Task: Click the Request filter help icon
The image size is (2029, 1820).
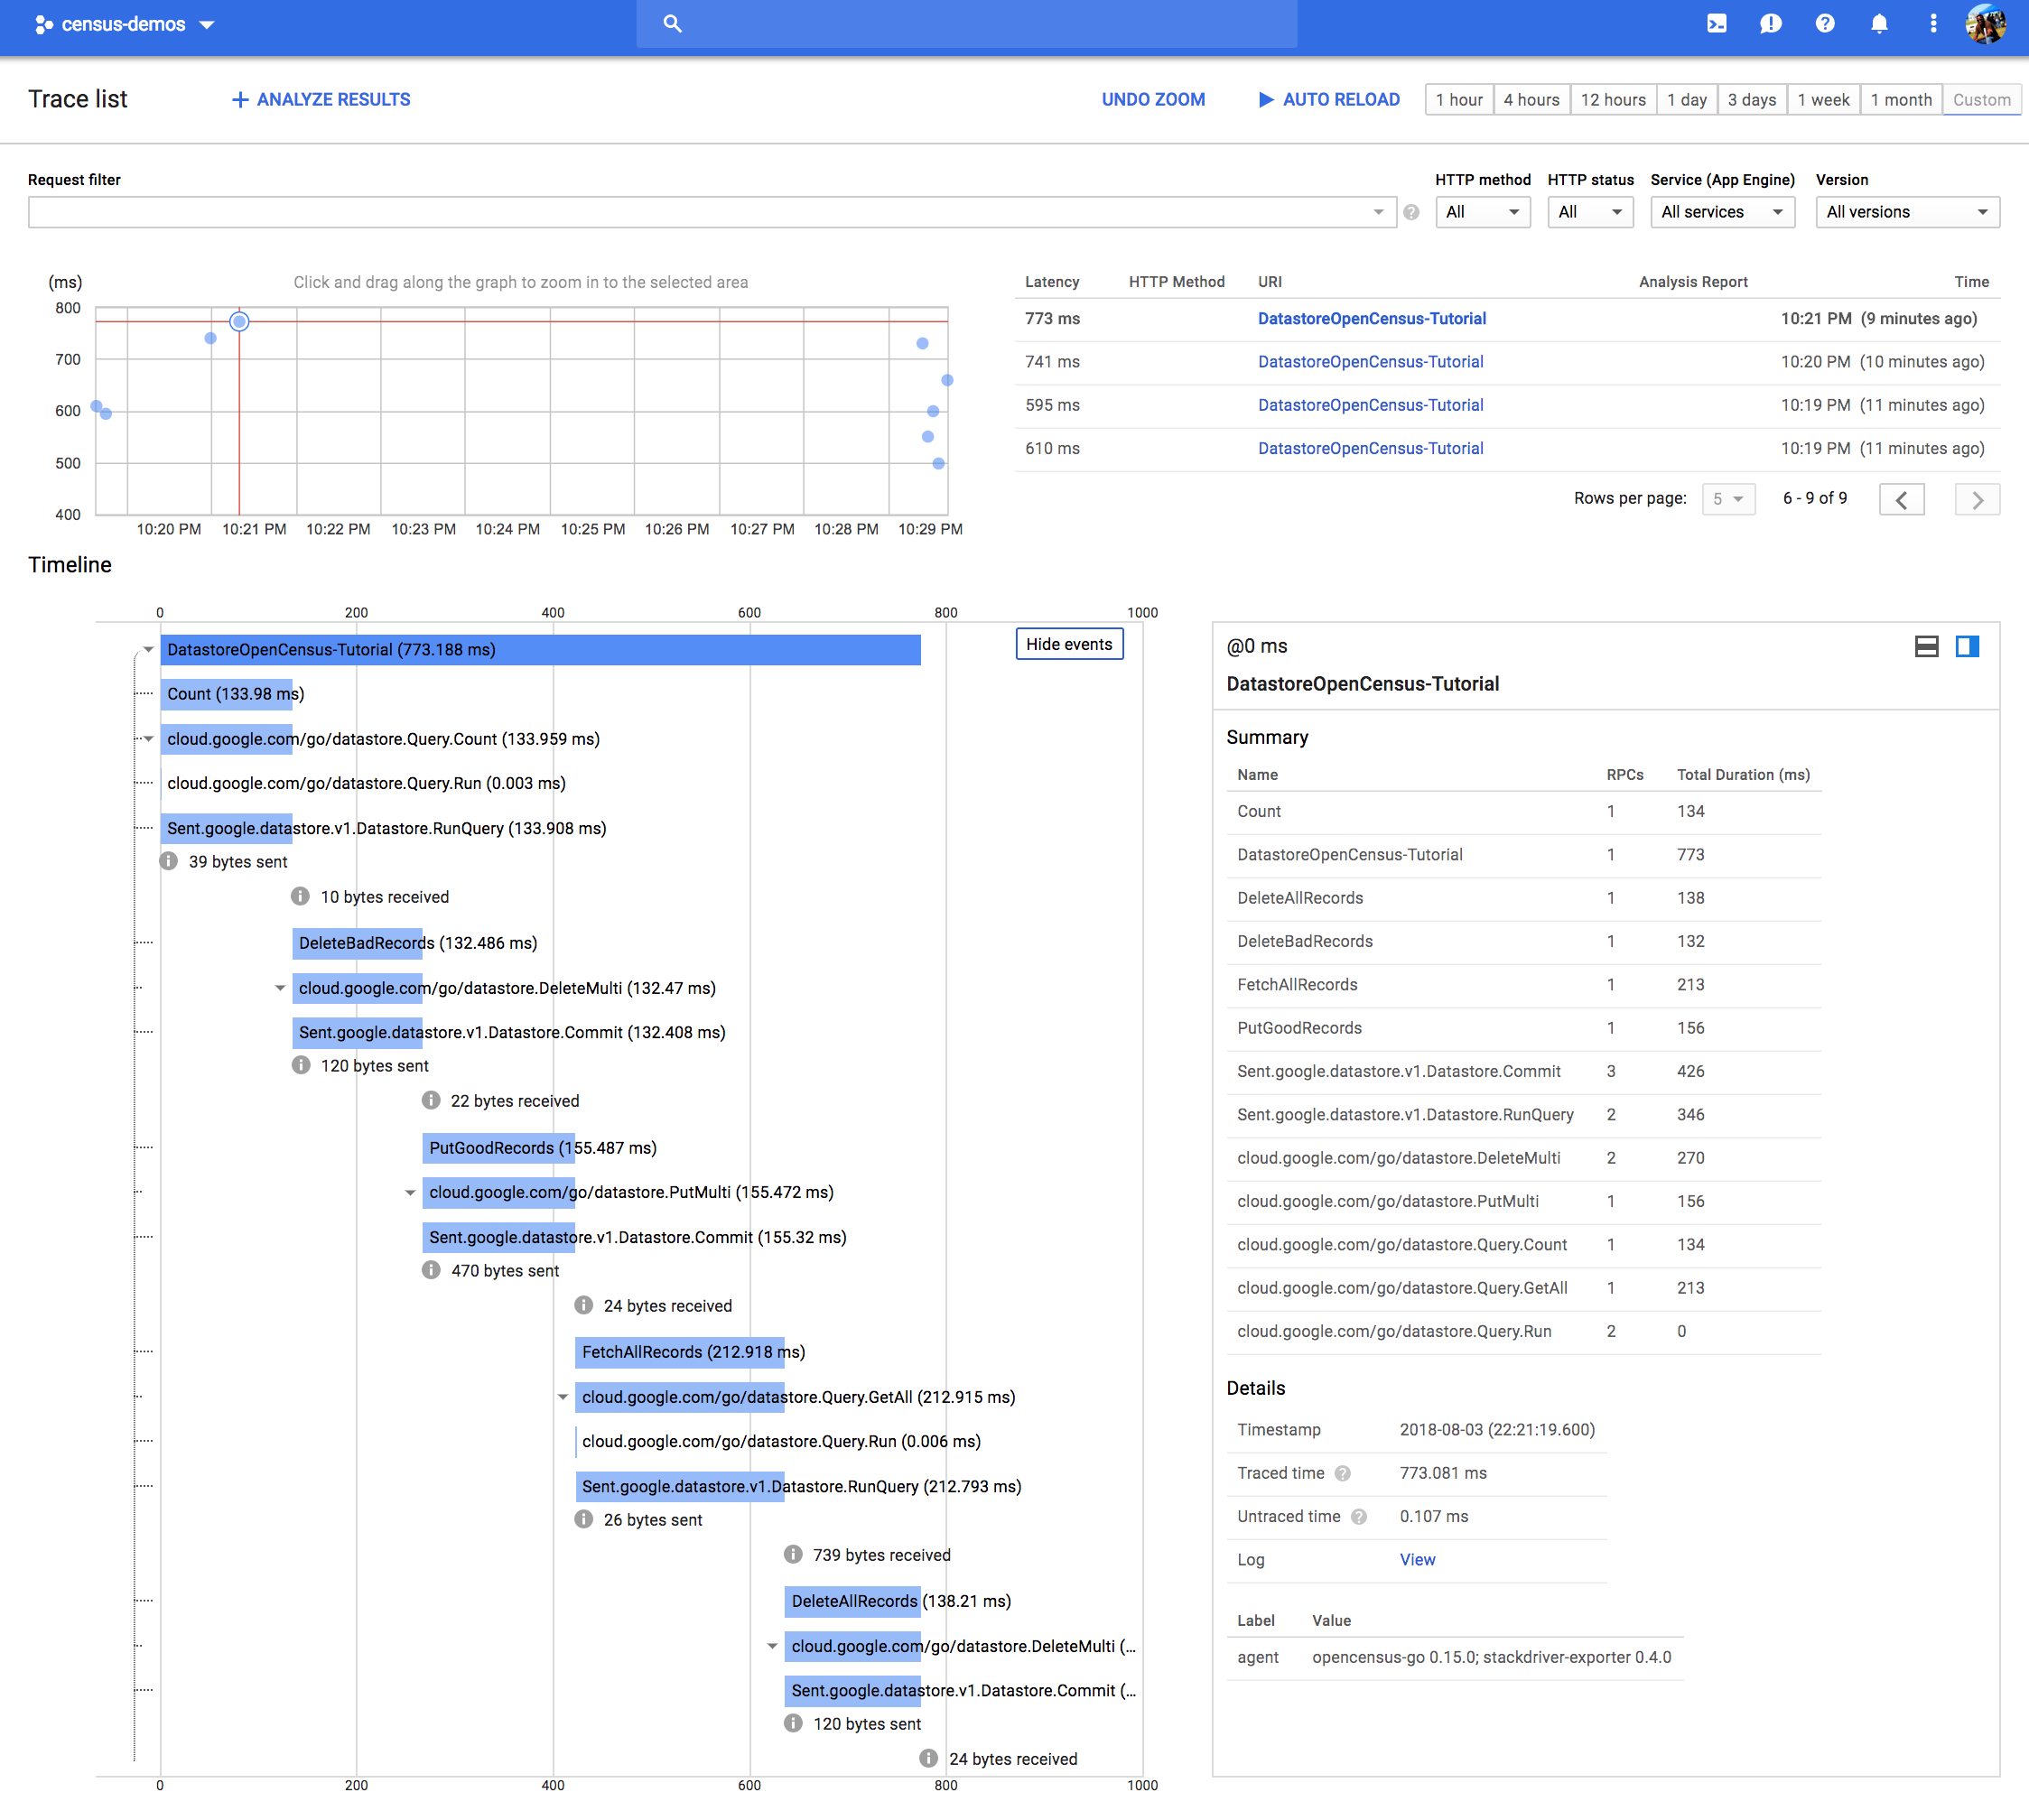Action: 1411,212
